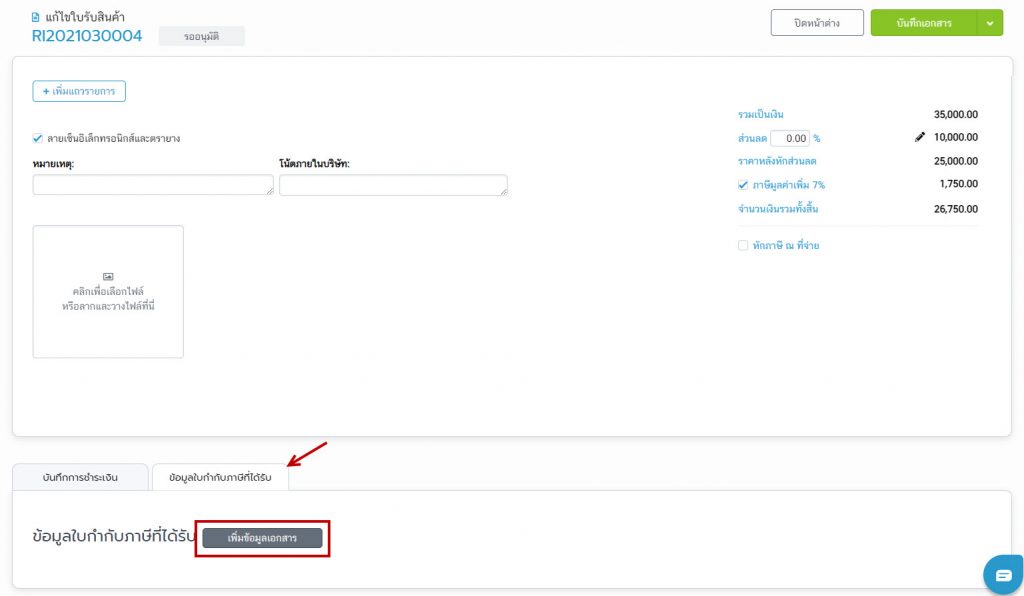Open the chat support bubble

click(1002, 574)
